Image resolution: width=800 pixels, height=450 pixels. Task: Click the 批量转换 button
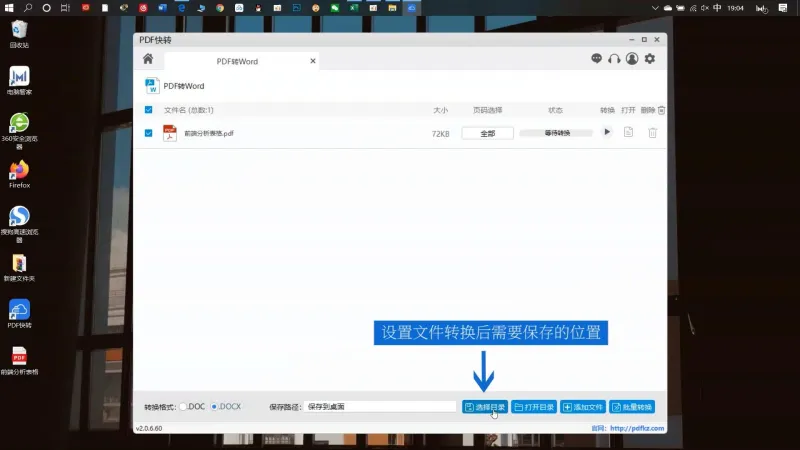[x=632, y=407]
